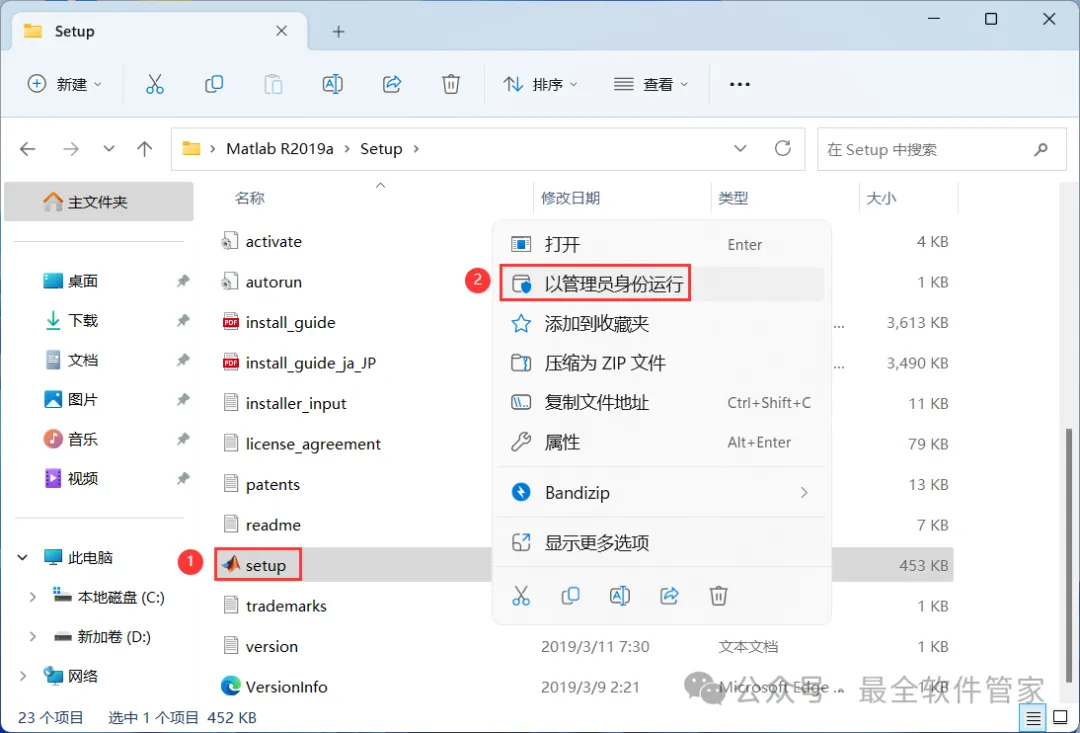Sort by the 大小 column header
The height and width of the screenshot is (733, 1080).
(x=881, y=198)
